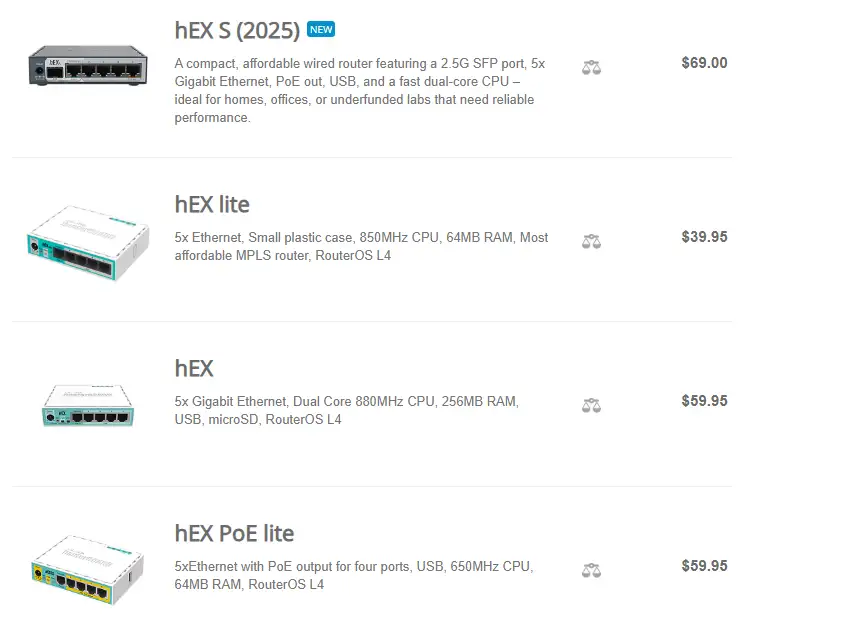Click the hEX S (2025) description text

pyautogui.click(x=358, y=90)
